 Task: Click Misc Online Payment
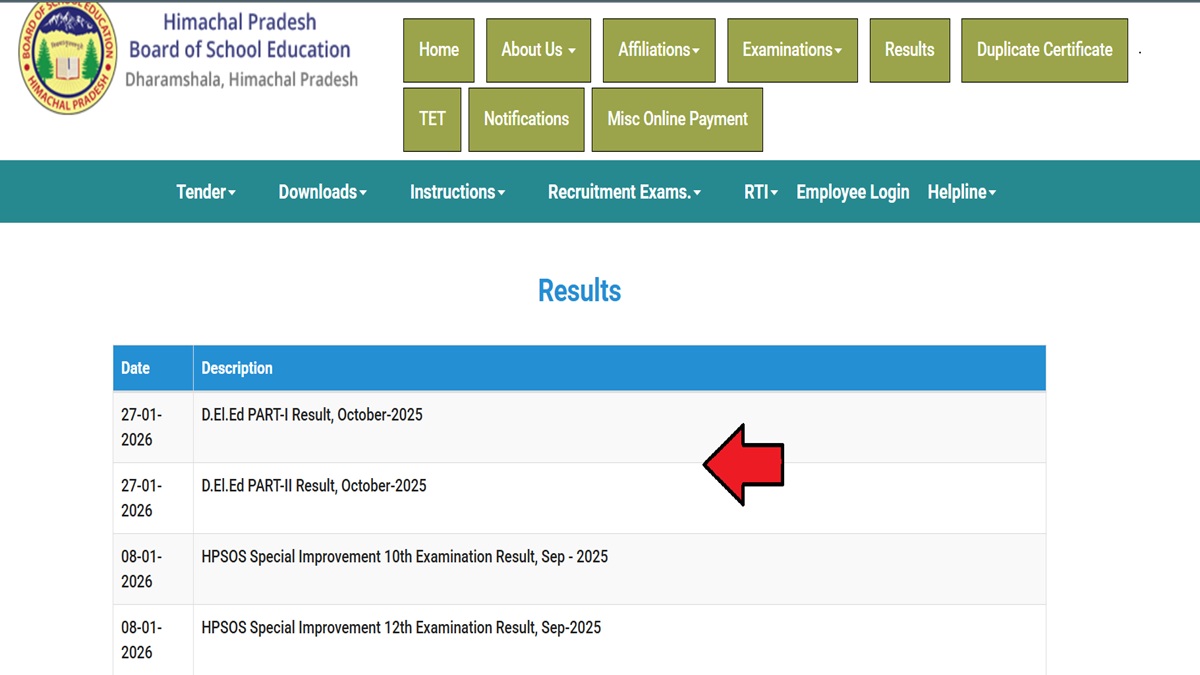click(x=677, y=118)
